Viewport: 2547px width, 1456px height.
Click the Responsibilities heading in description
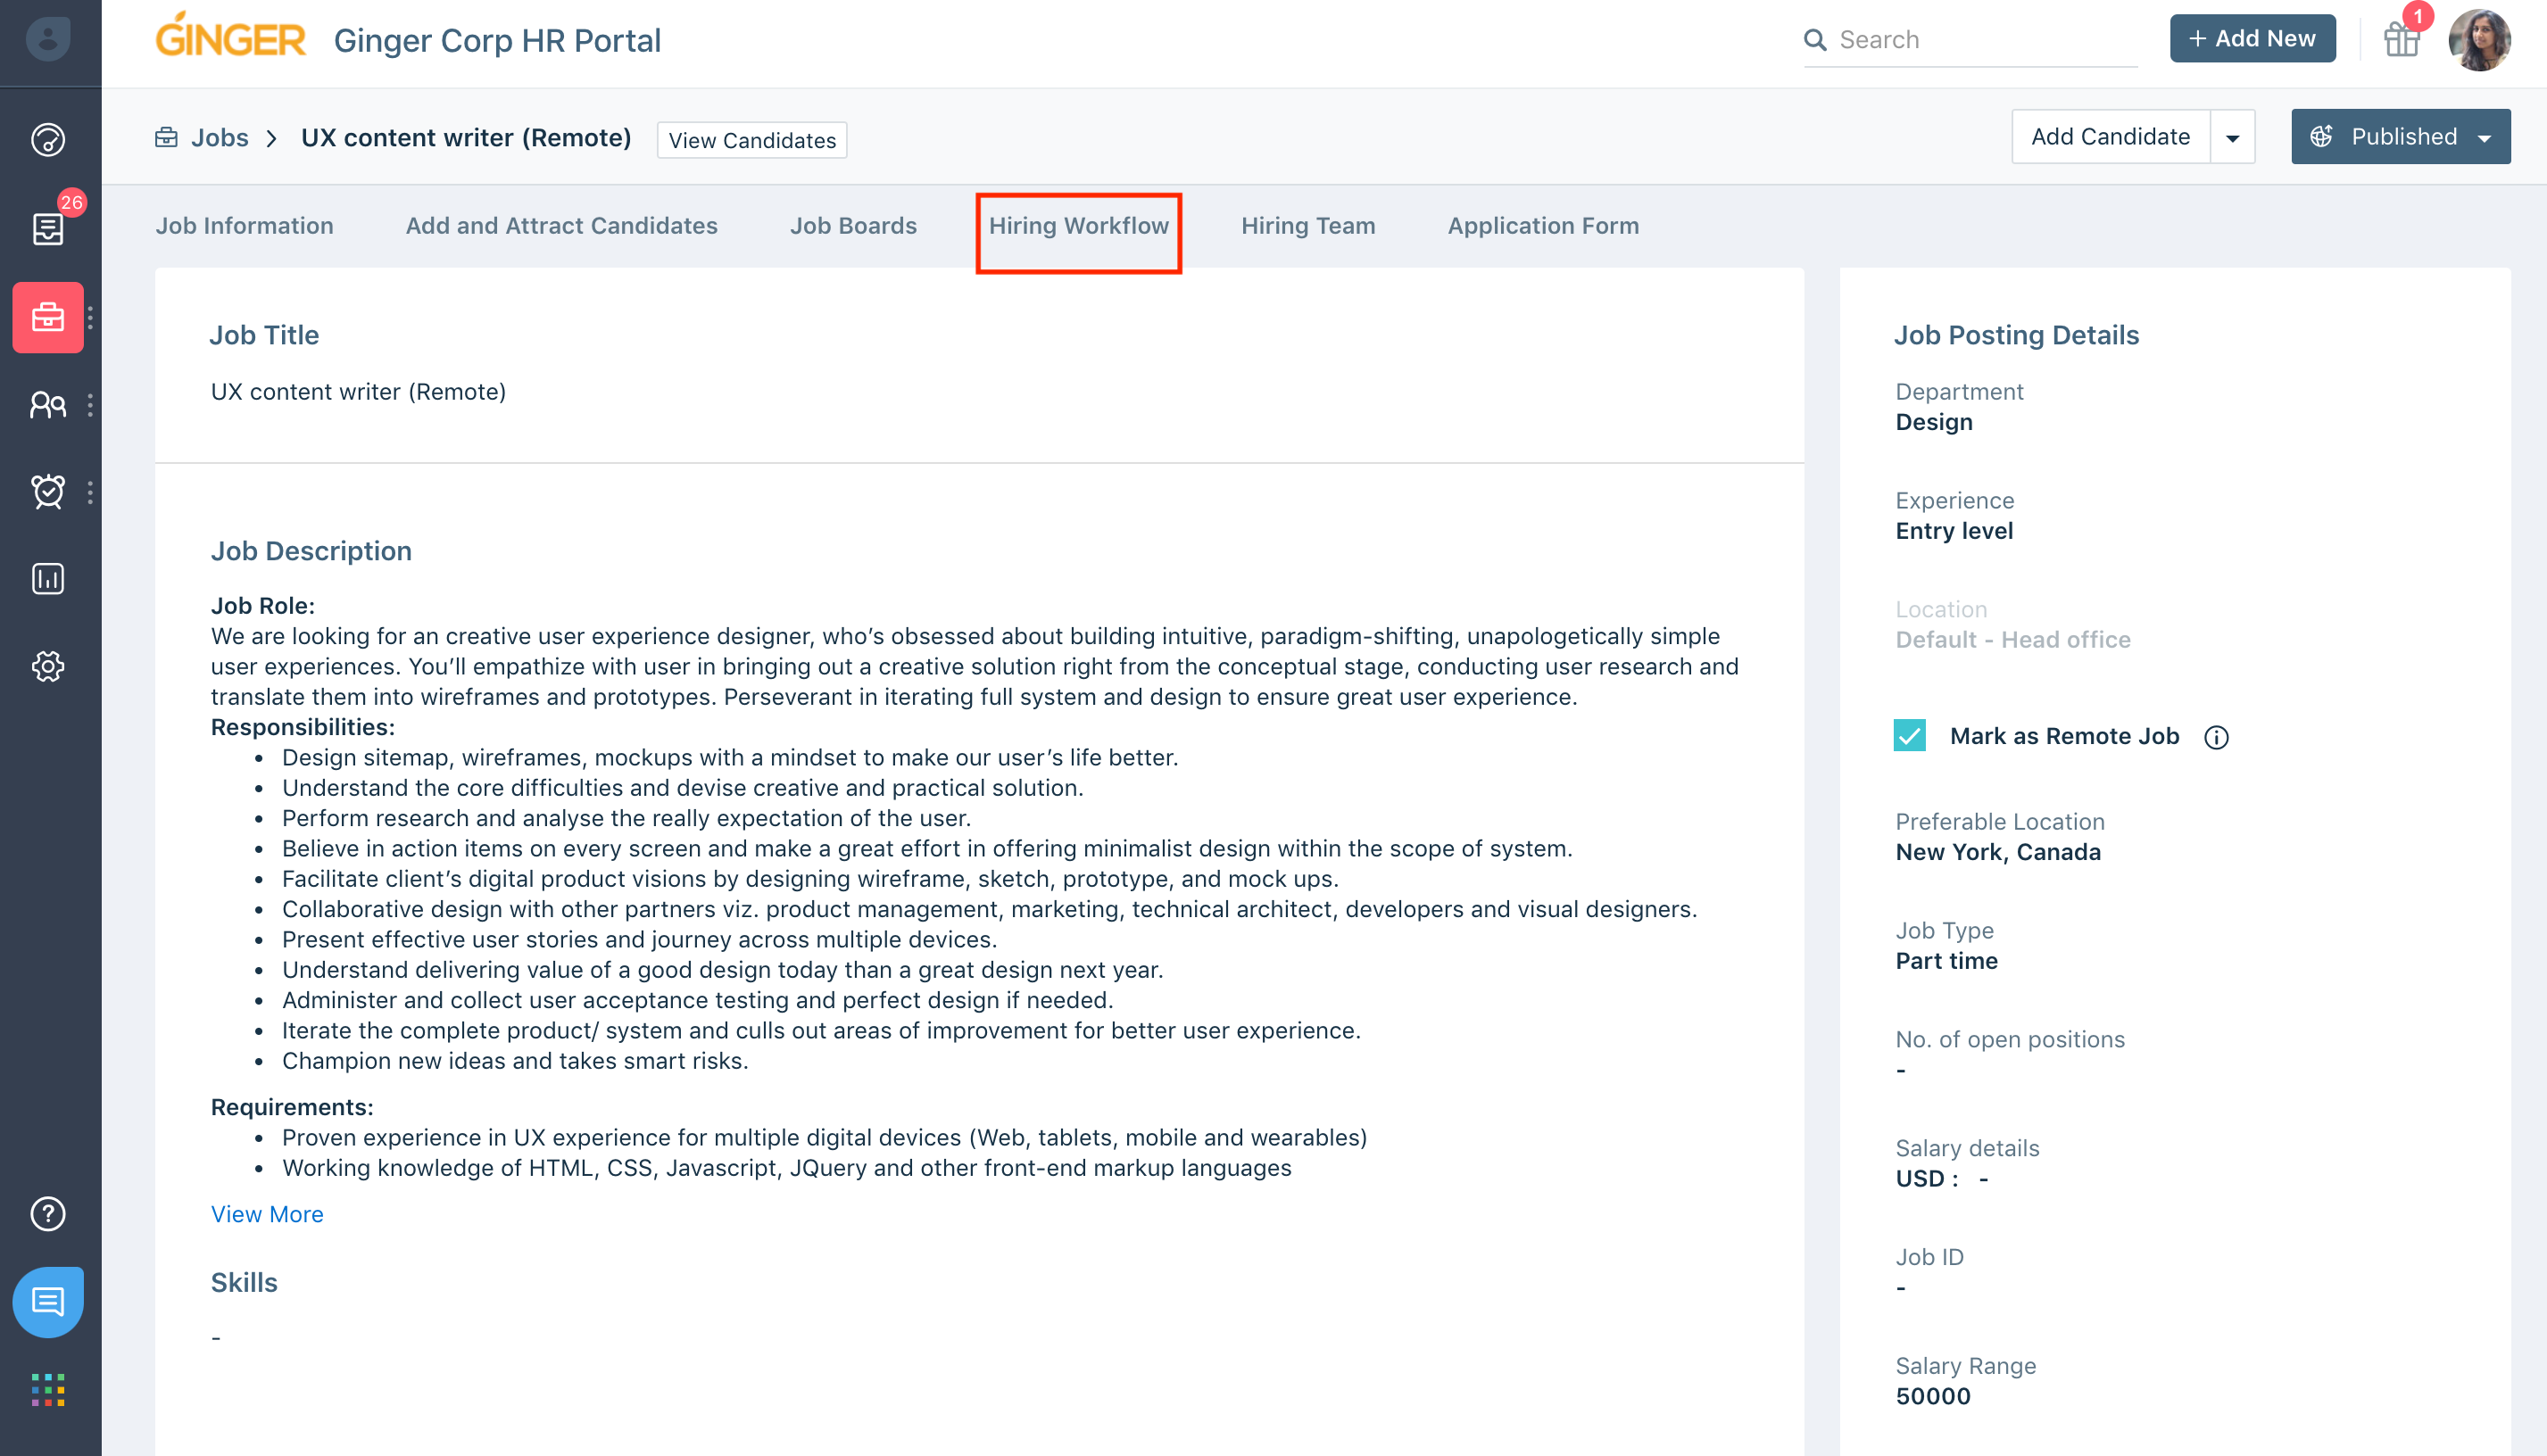(x=302, y=727)
